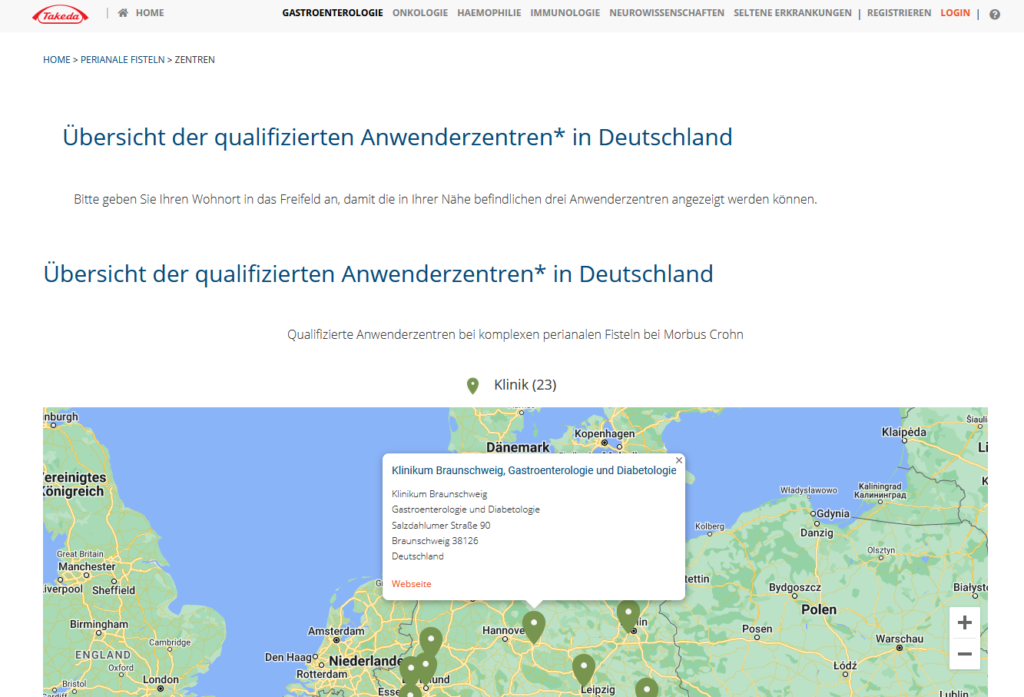Image resolution: width=1024 pixels, height=697 pixels.
Task: Open the Onkologie menu item
Action: [420, 12]
